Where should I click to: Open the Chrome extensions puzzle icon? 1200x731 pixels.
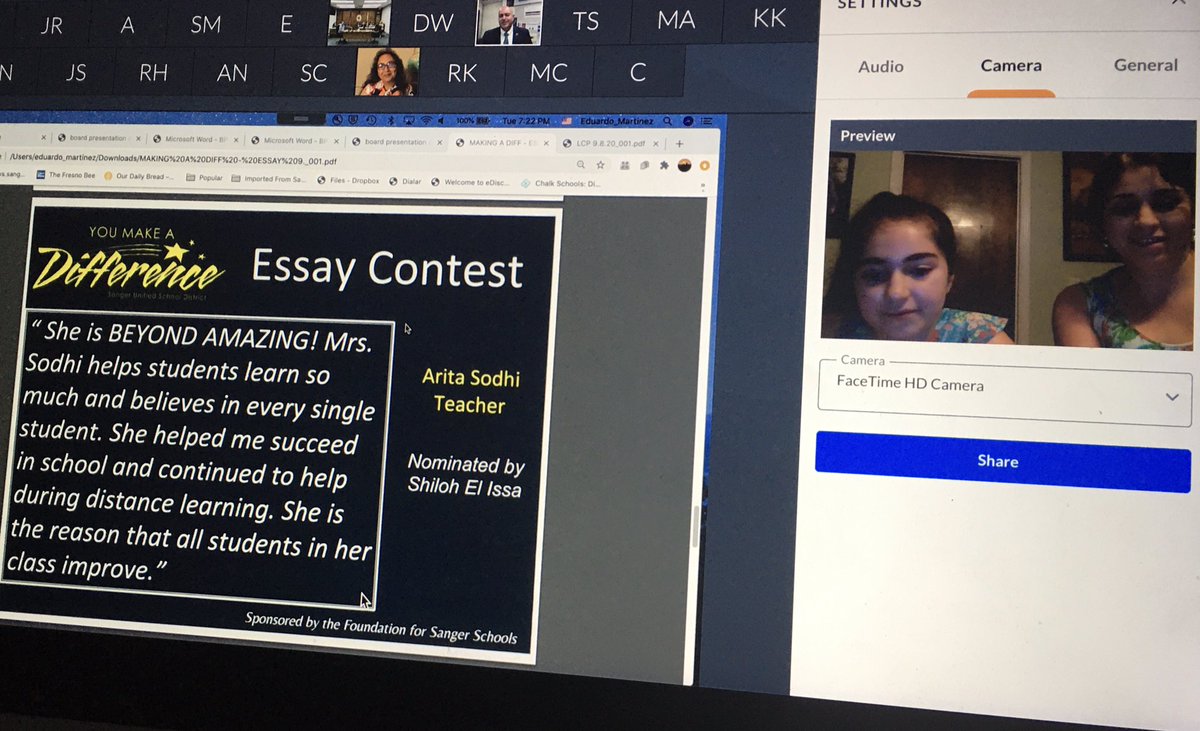(664, 166)
